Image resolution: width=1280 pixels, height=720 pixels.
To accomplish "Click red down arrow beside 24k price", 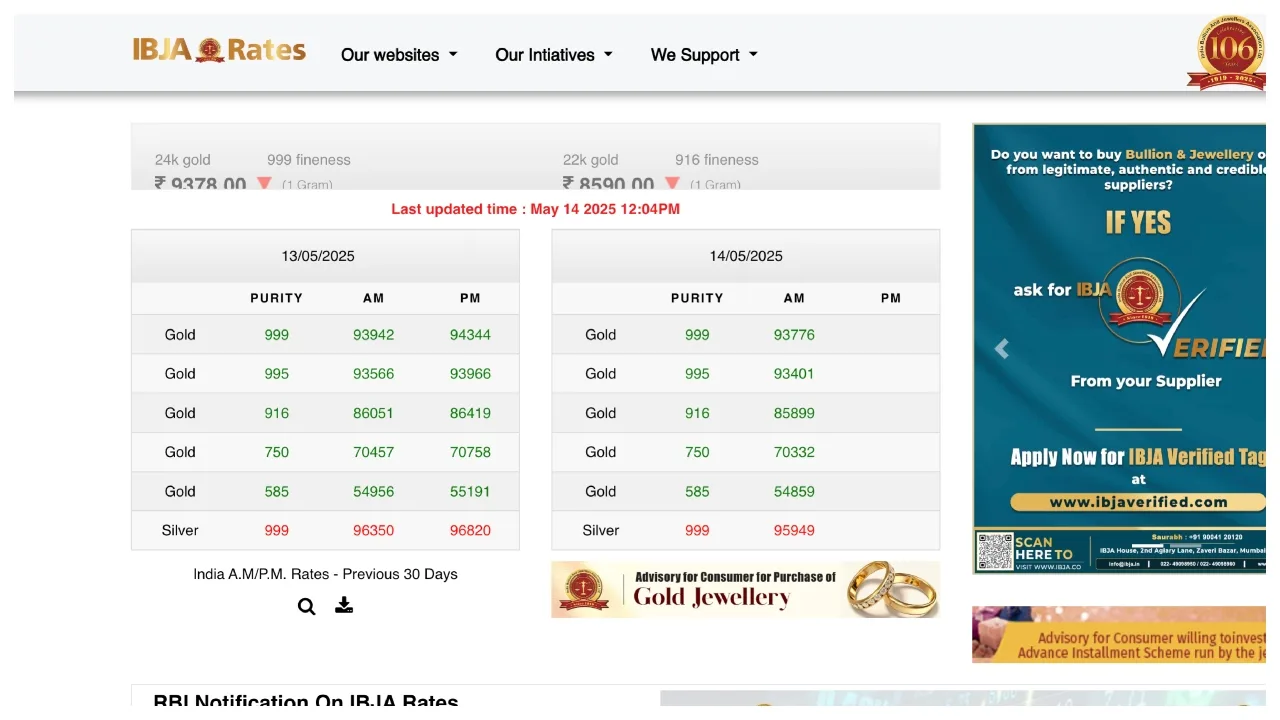I will (x=264, y=183).
